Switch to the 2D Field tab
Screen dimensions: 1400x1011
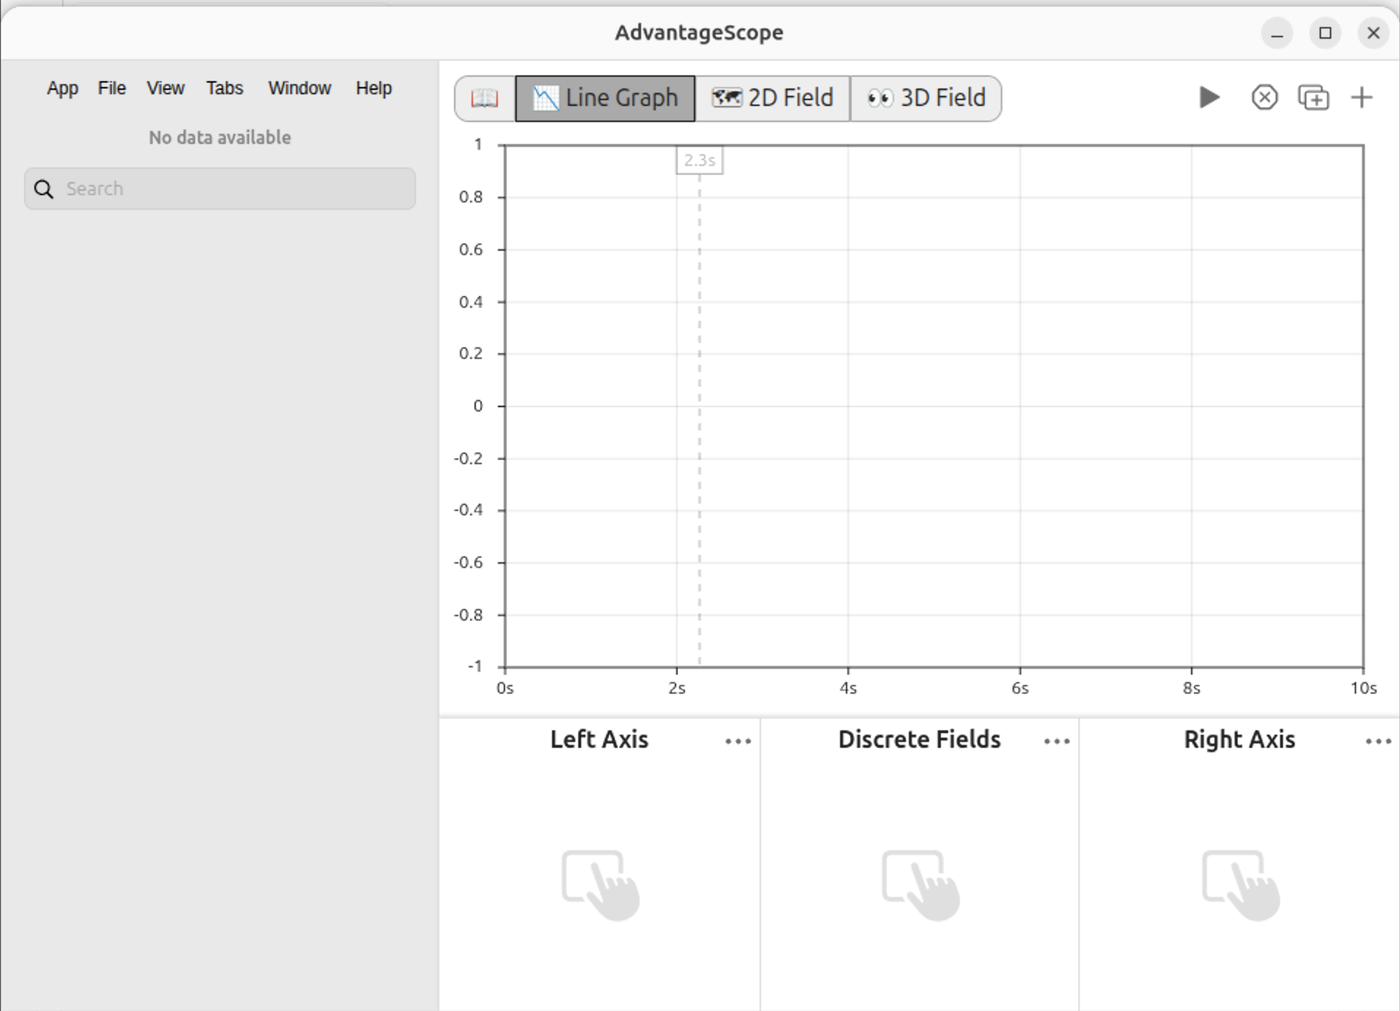773,98
